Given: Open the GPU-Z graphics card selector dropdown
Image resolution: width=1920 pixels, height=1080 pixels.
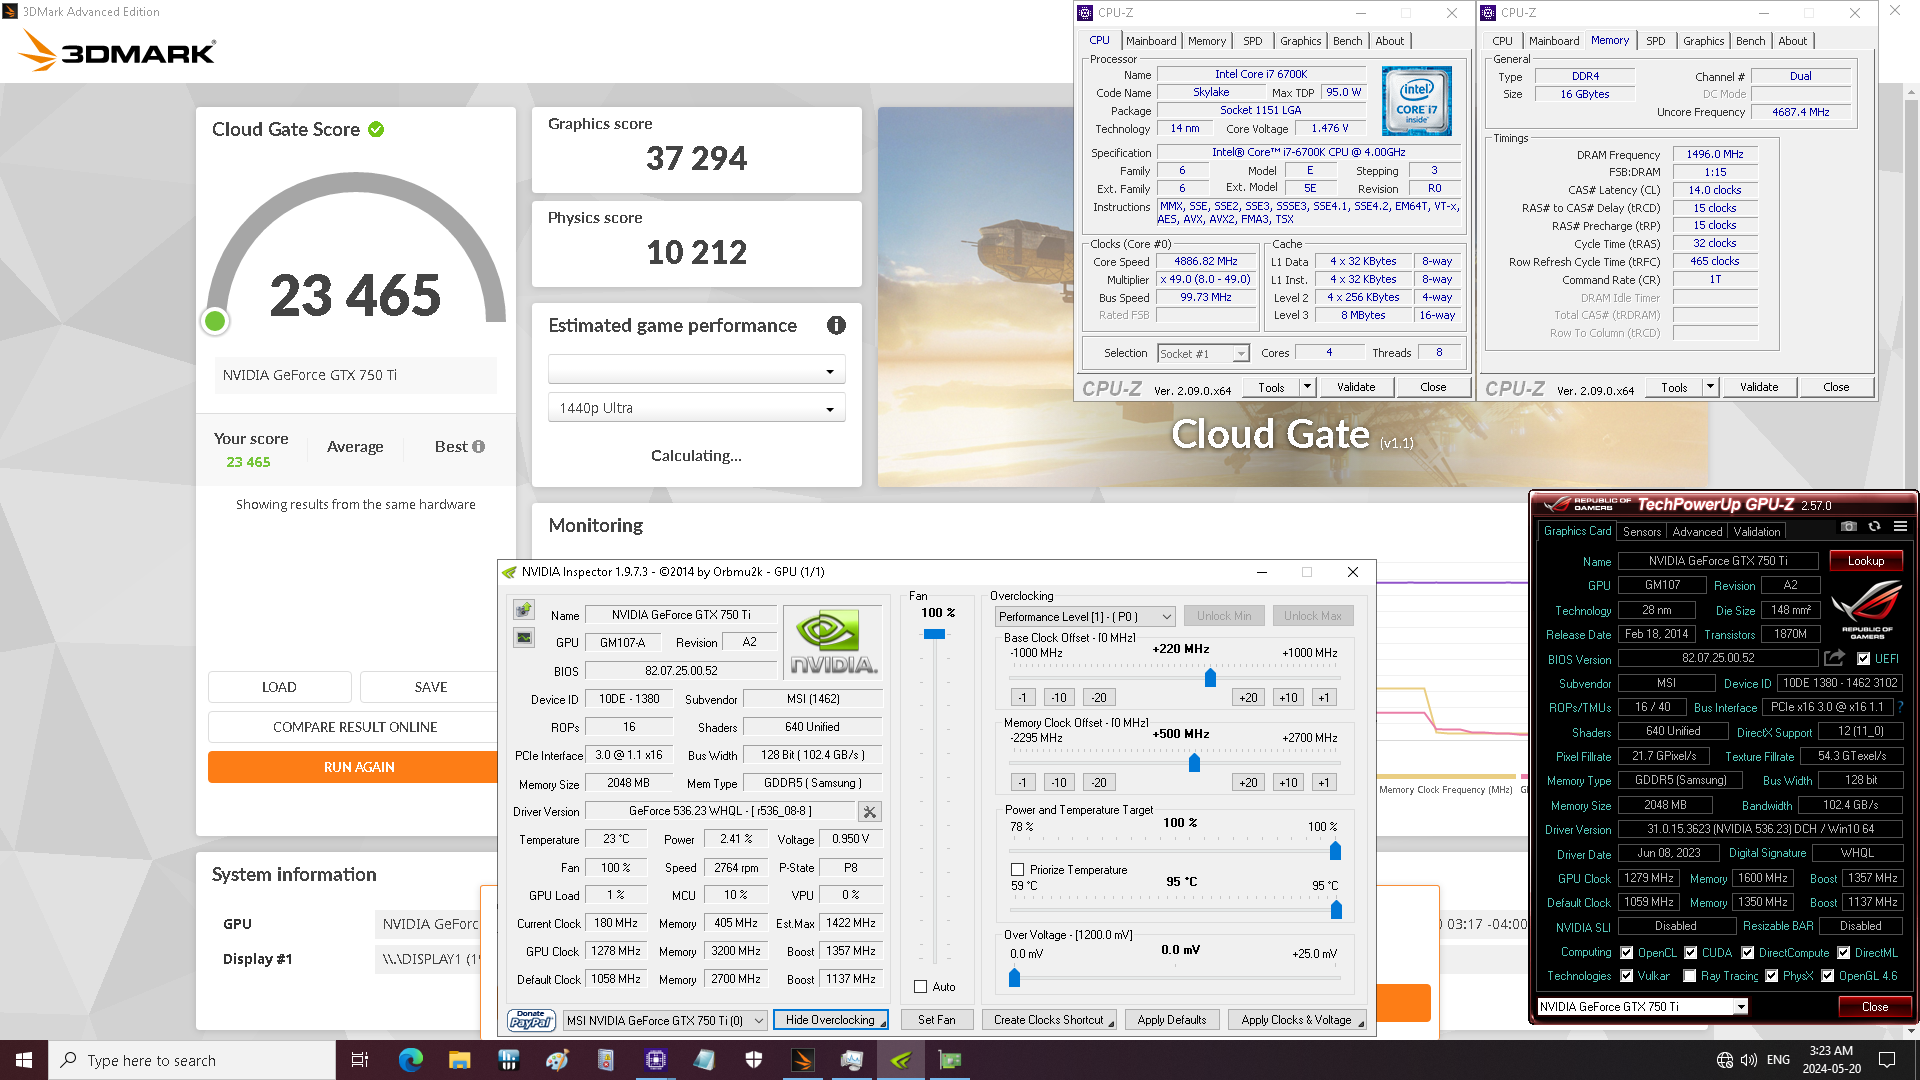Looking at the screenshot, I should pos(1642,1007).
